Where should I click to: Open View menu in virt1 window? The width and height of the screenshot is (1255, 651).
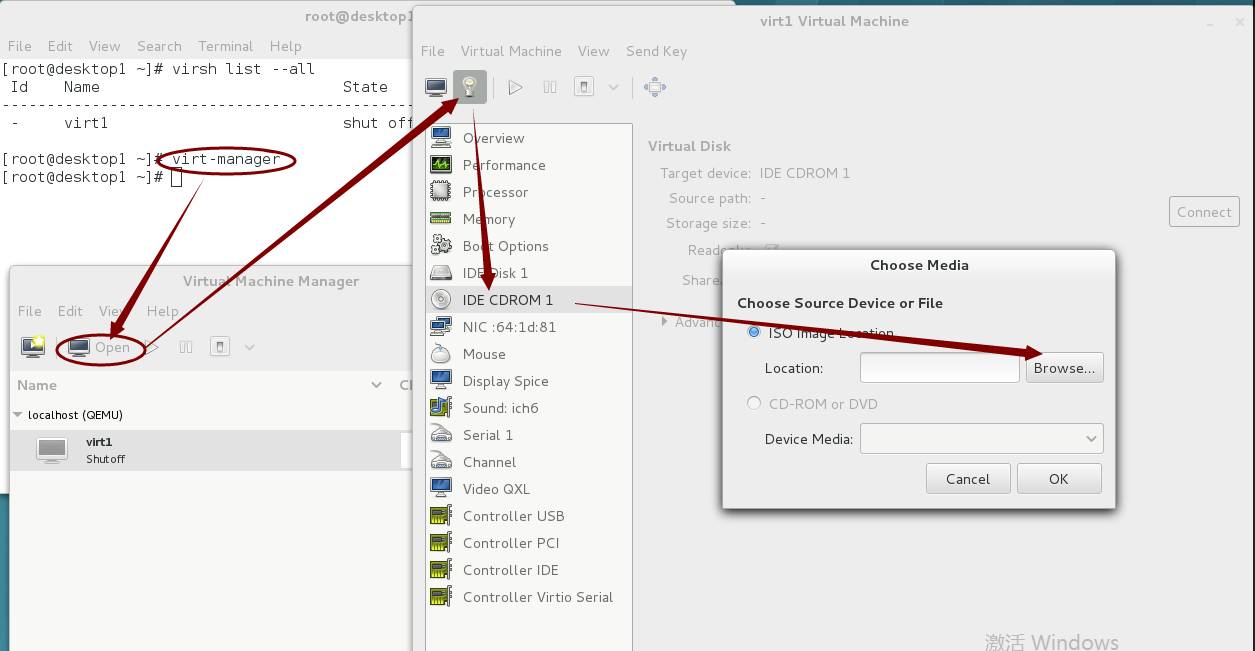point(593,51)
